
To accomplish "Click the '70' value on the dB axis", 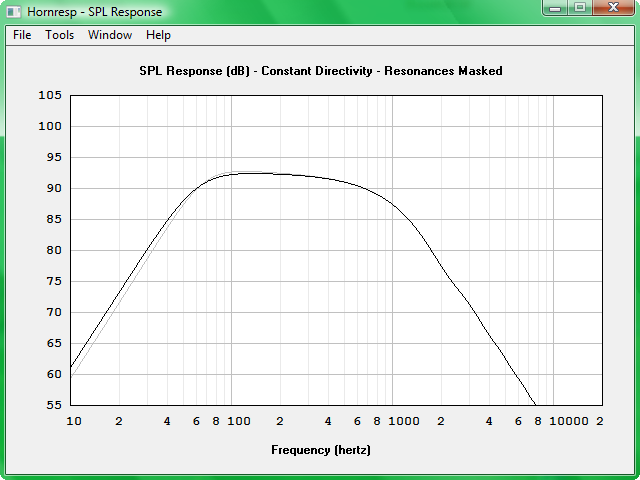I will point(54,312).
